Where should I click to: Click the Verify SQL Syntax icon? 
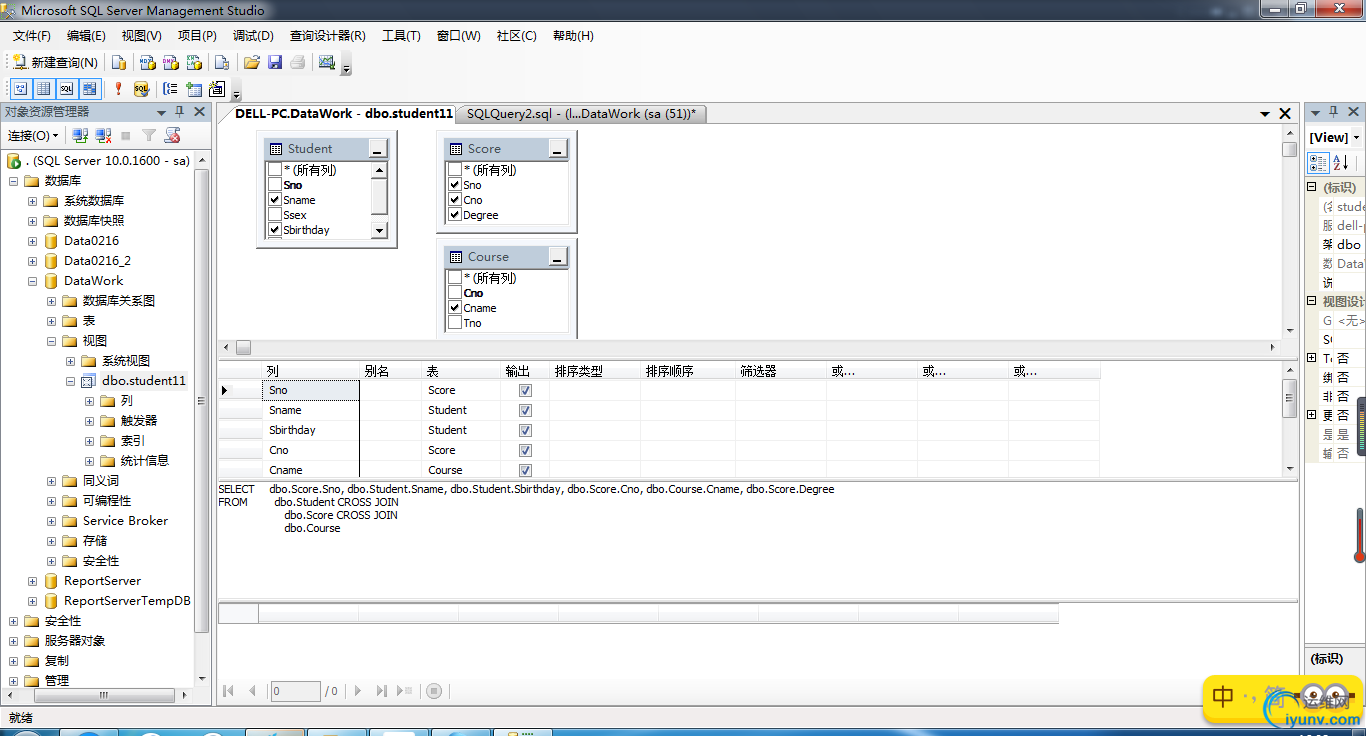click(x=141, y=89)
